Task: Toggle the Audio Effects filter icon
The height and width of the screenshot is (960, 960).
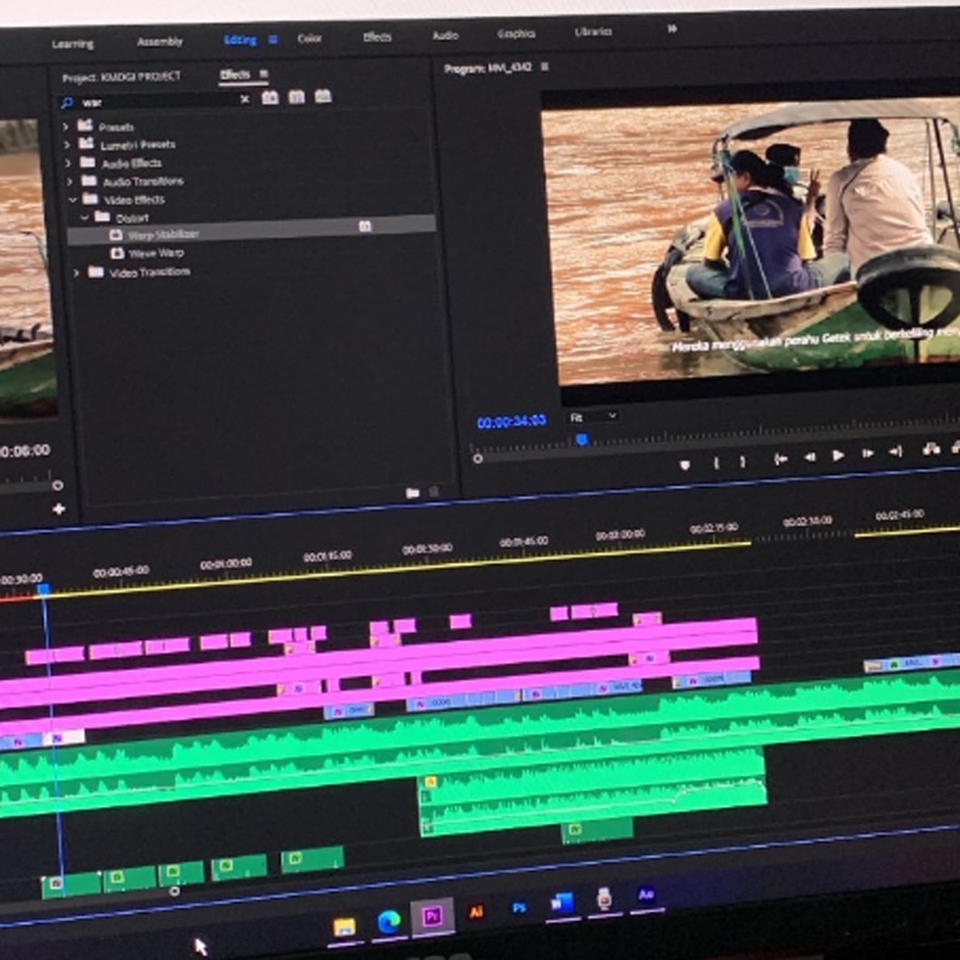Action: (296, 97)
